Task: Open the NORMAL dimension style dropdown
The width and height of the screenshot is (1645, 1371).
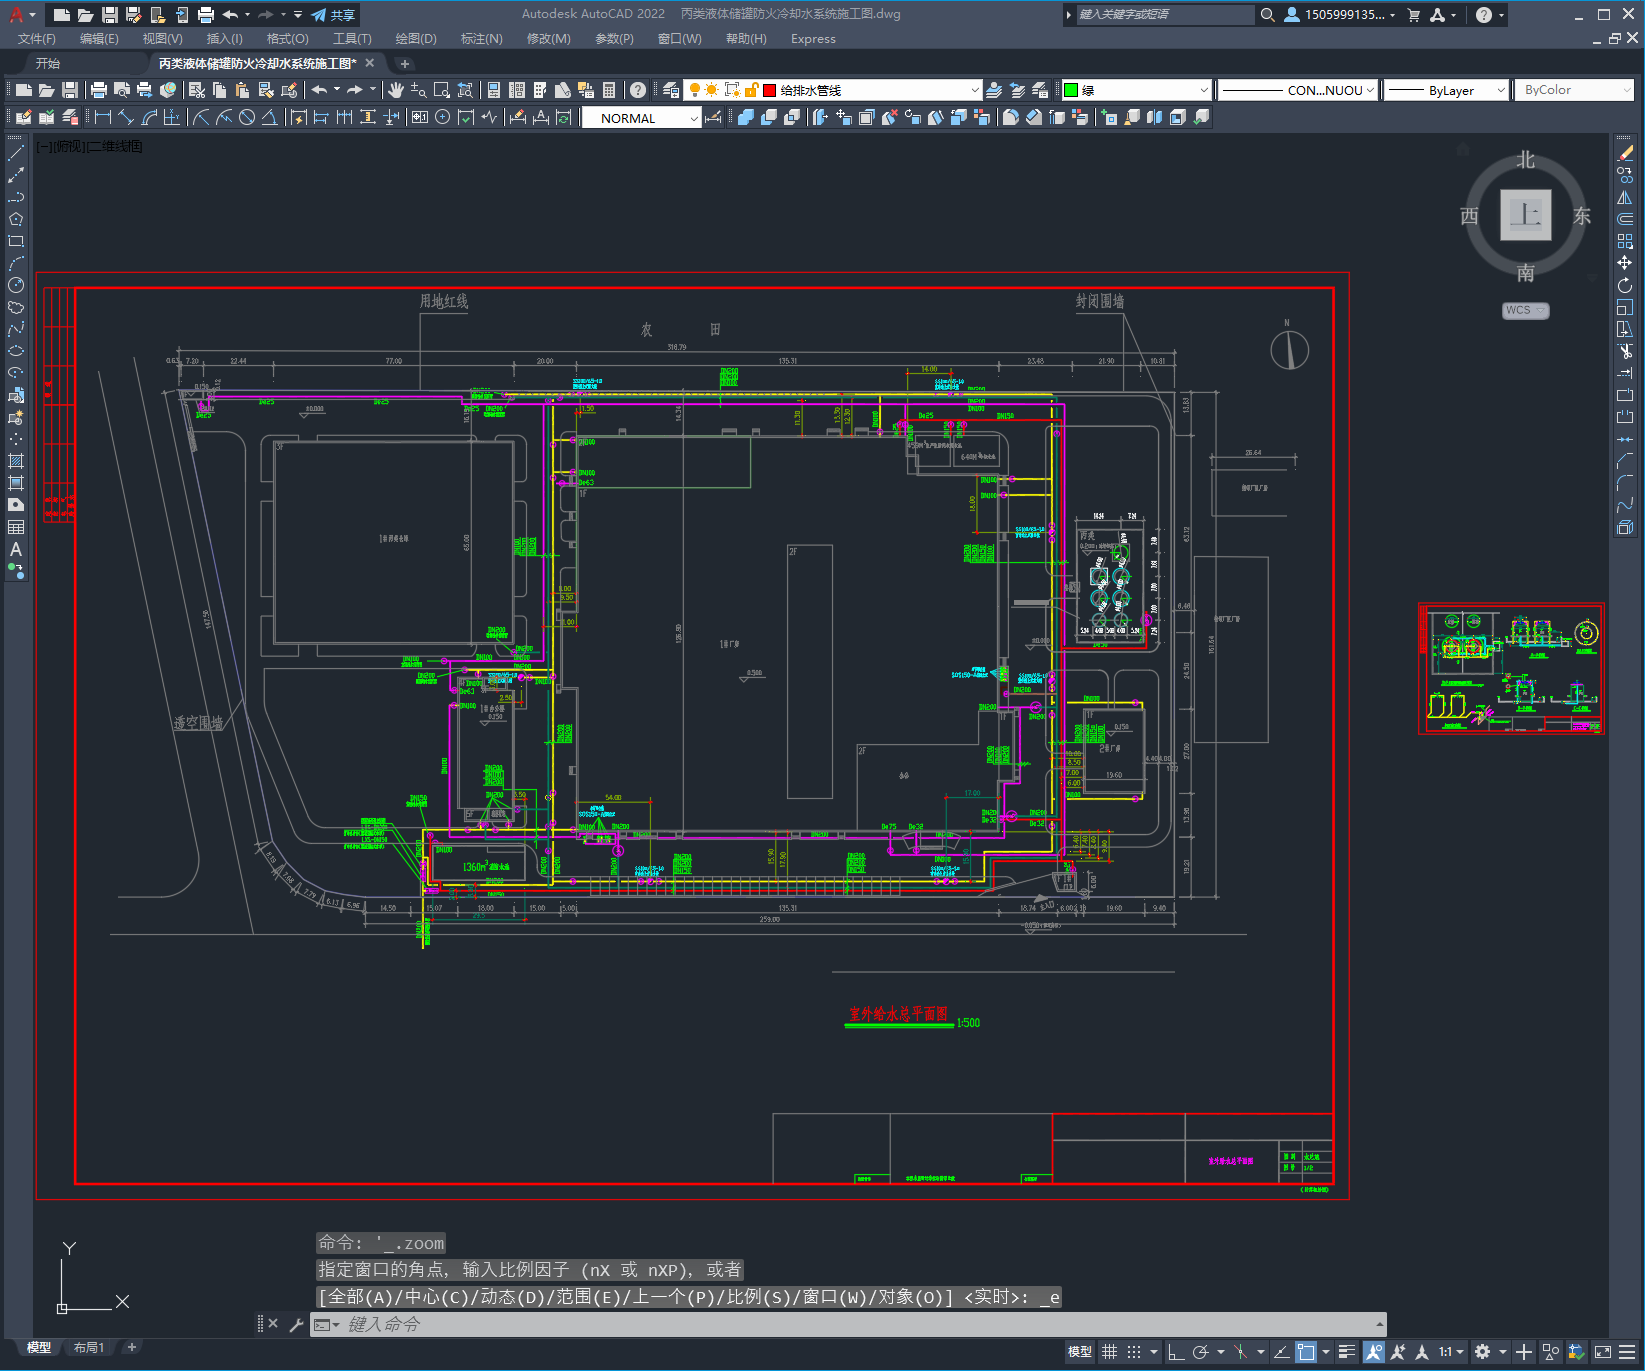Action: [693, 118]
